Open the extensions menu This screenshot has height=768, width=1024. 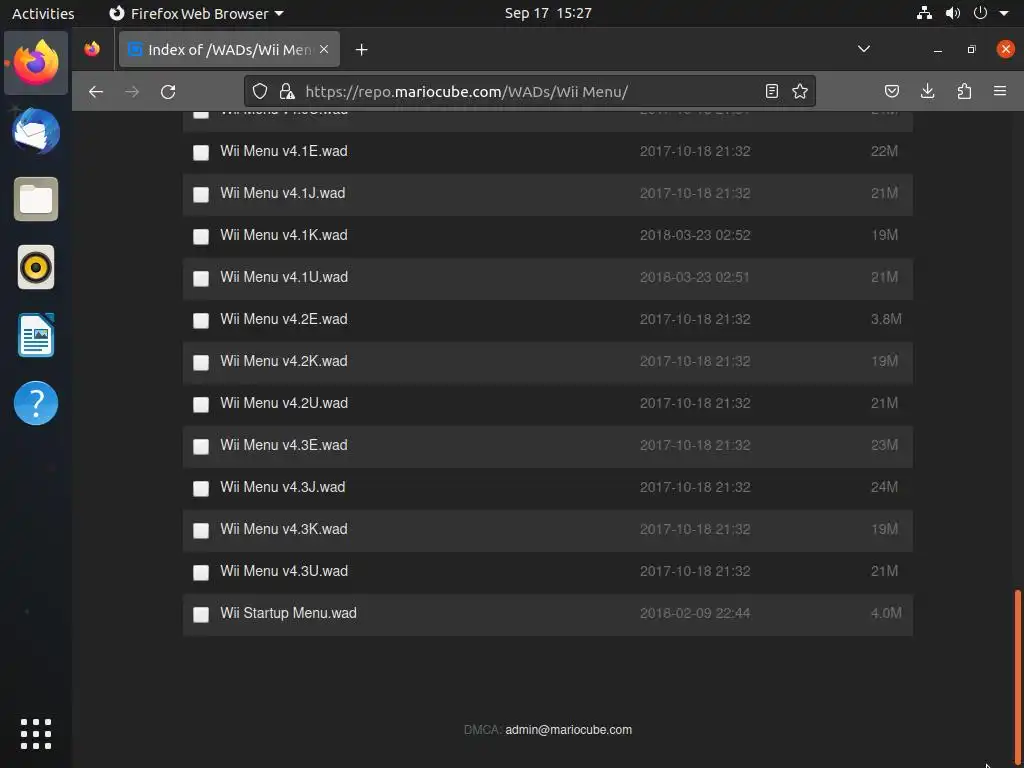click(x=964, y=91)
